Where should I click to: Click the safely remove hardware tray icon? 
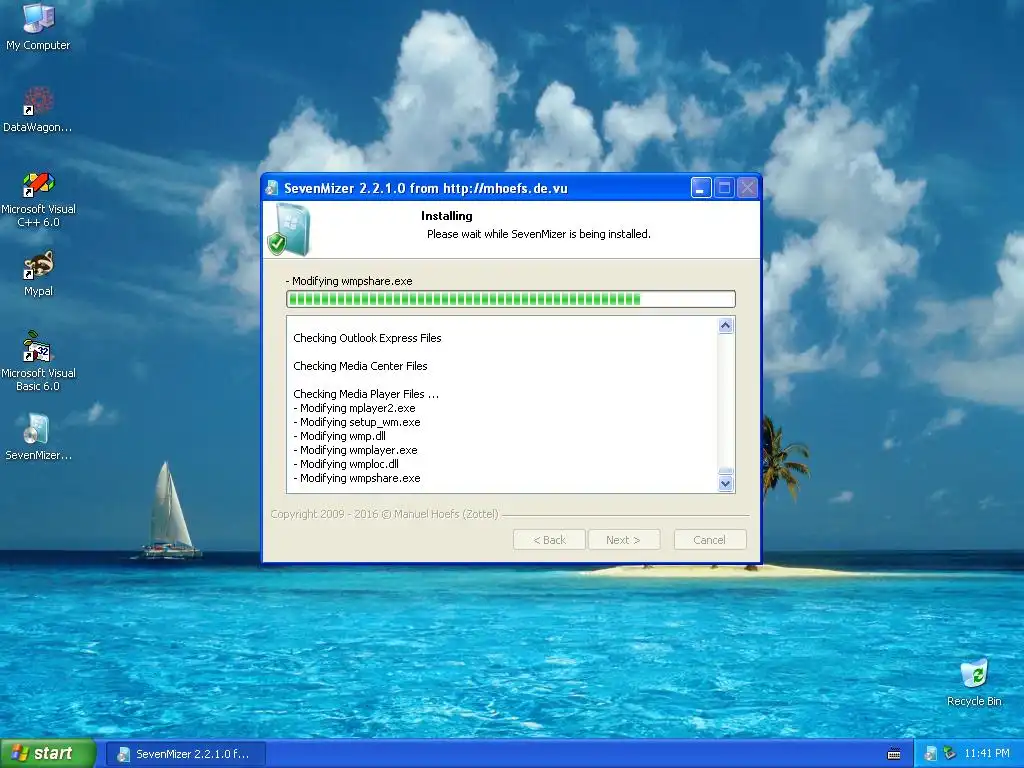point(950,754)
